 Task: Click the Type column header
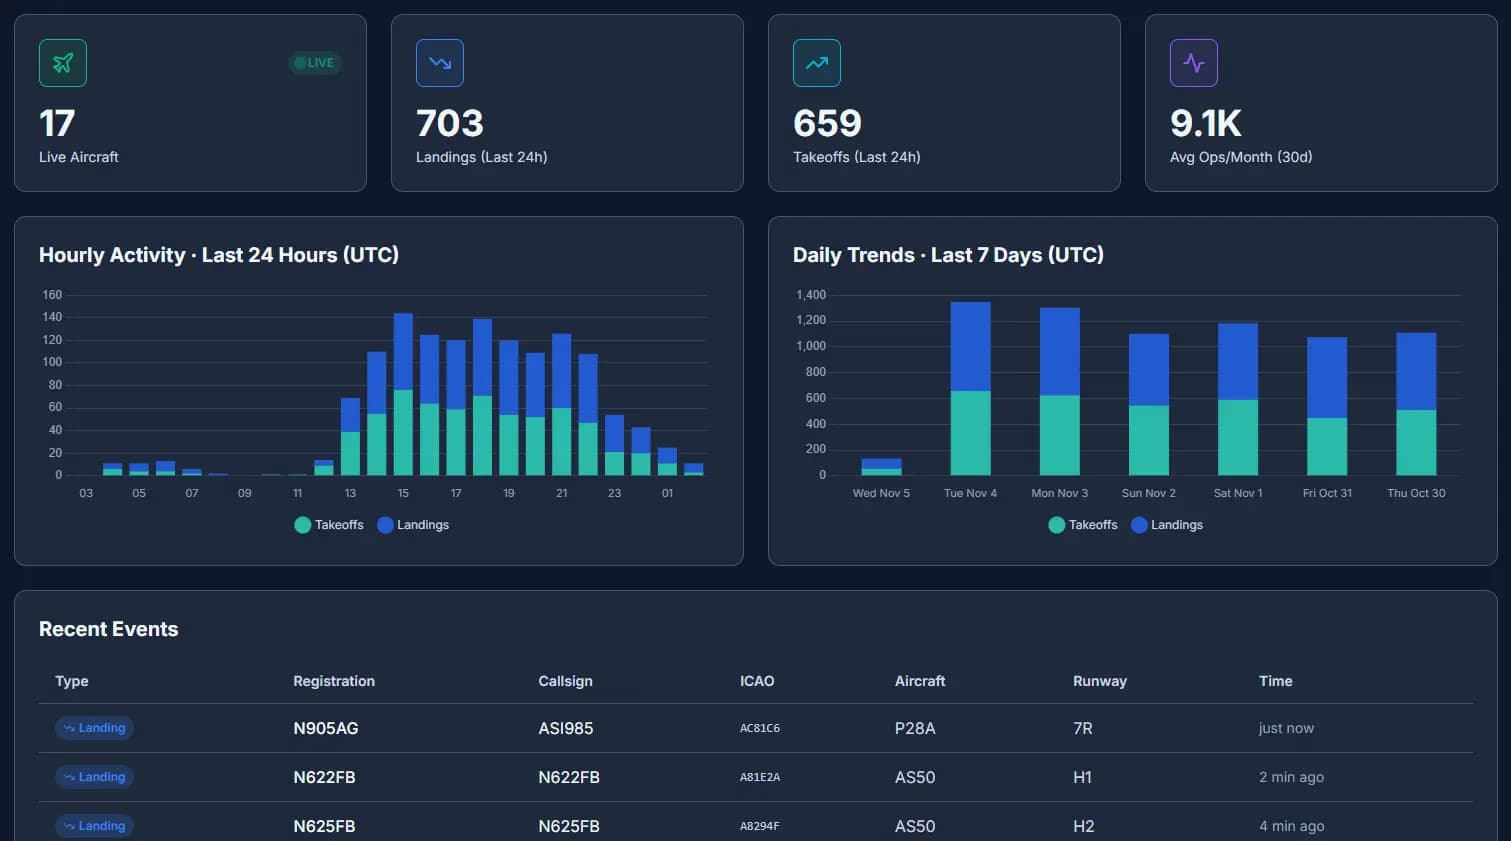(x=71, y=681)
